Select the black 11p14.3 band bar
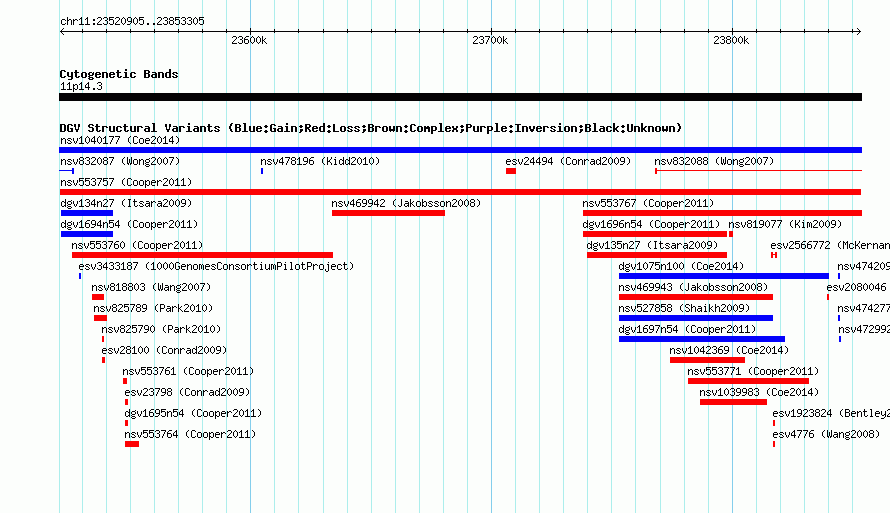Screen dimensions: 890x513 tap(460, 97)
